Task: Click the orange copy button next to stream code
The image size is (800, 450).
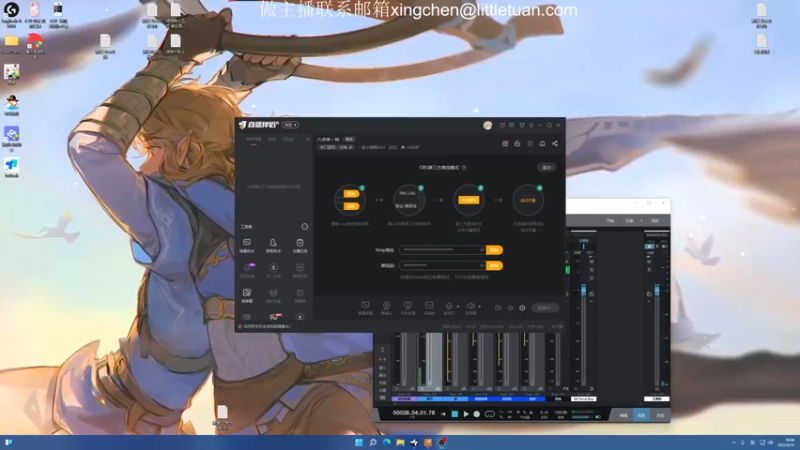Action: click(x=494, y=266)
